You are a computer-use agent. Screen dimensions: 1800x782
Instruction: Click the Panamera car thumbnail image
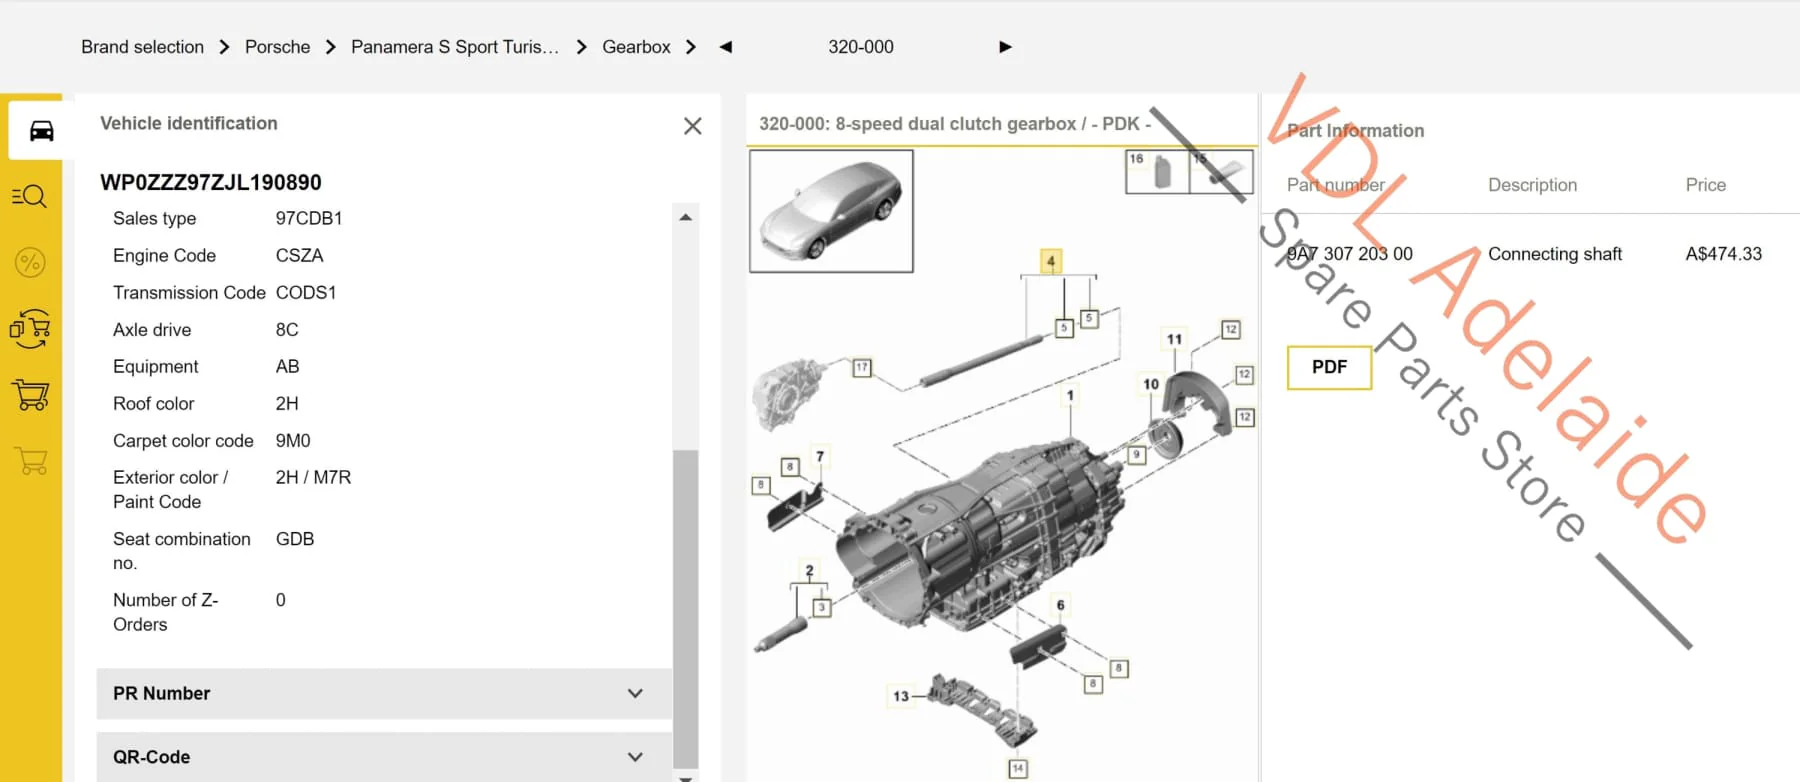pos(831,211)
